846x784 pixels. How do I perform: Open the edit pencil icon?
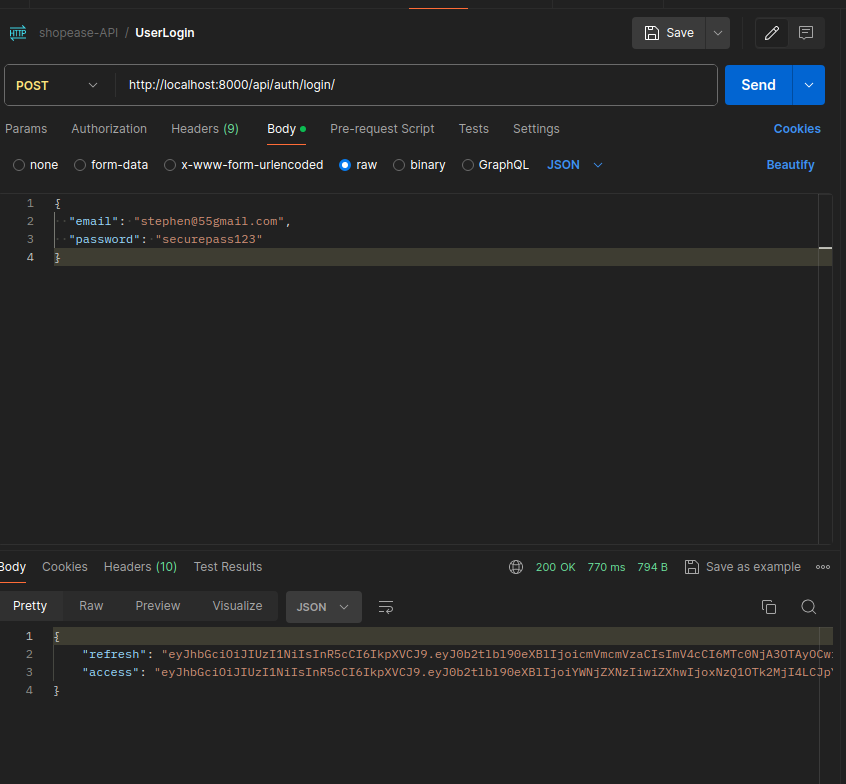[772, 33]
